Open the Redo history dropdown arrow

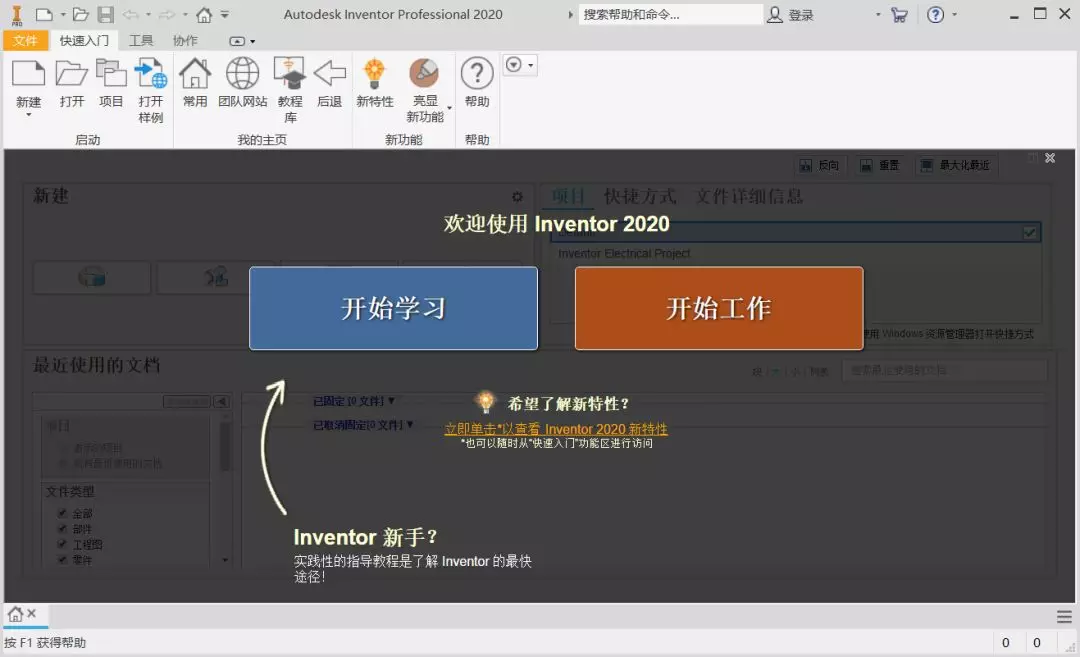coord(185,14)
